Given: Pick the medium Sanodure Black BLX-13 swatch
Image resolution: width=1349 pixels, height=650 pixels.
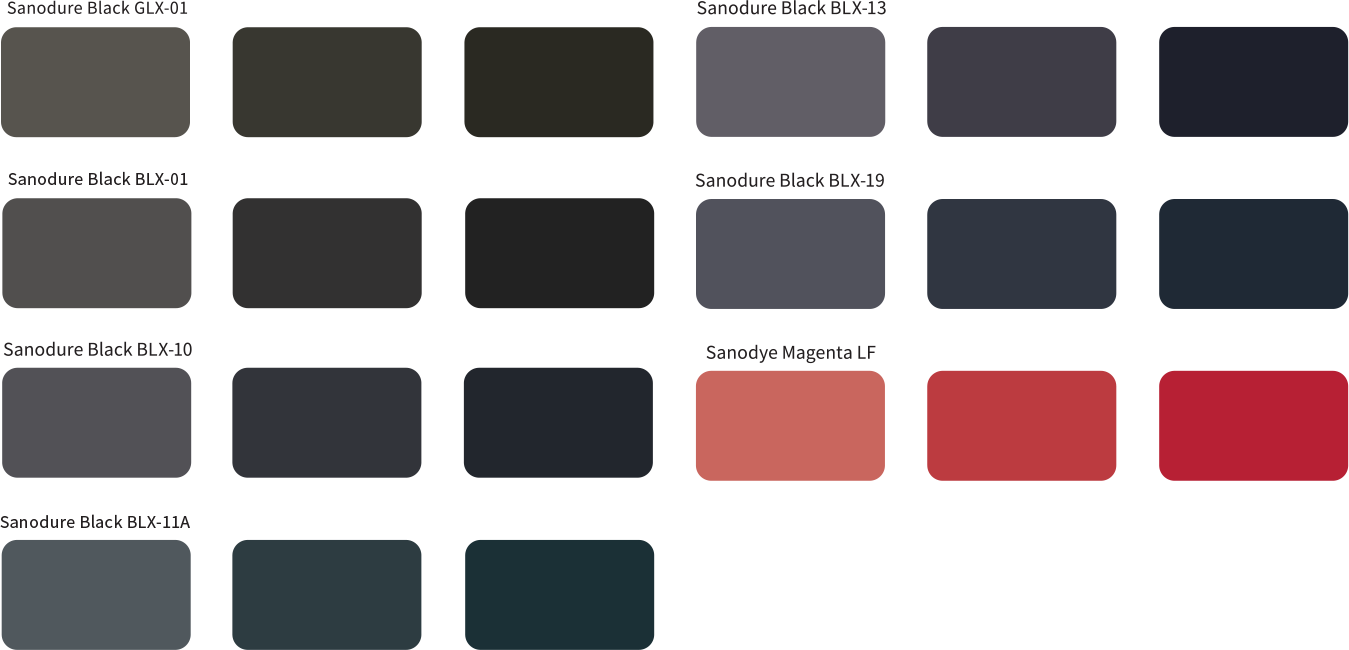Looking at the screenshot, I should pos(1021,81).
